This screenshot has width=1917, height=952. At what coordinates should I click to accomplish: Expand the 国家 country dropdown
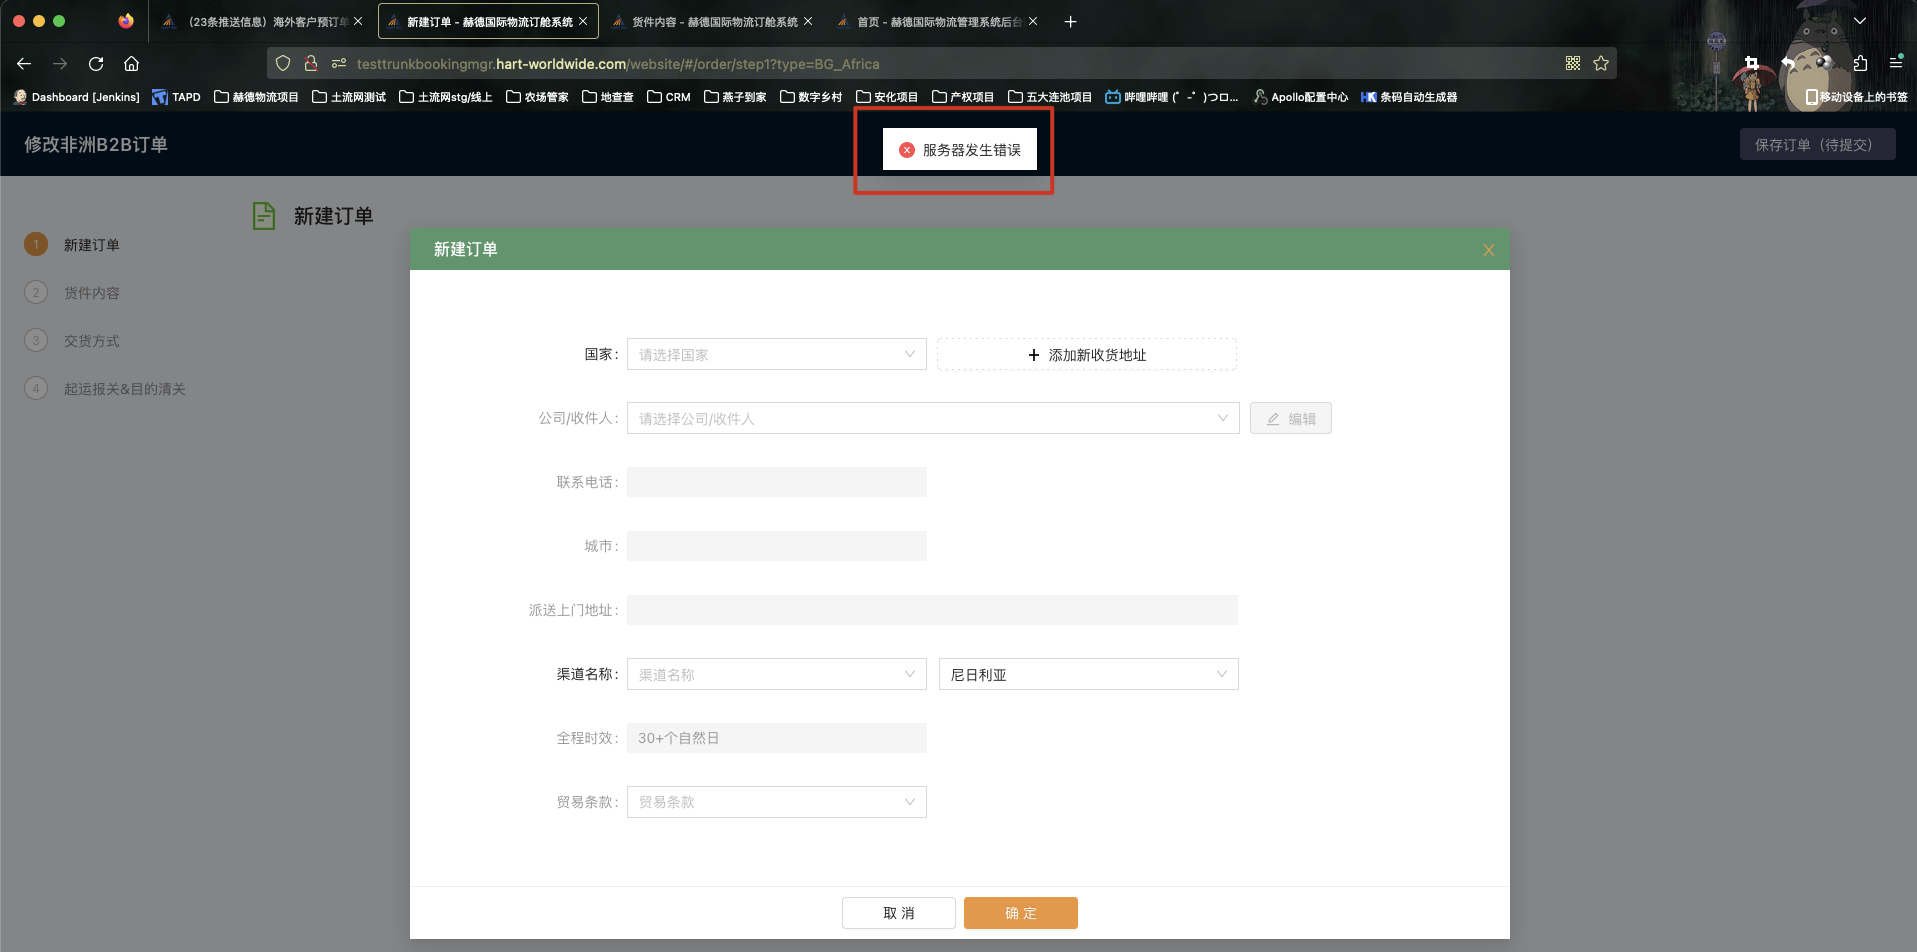click(776, 355)
